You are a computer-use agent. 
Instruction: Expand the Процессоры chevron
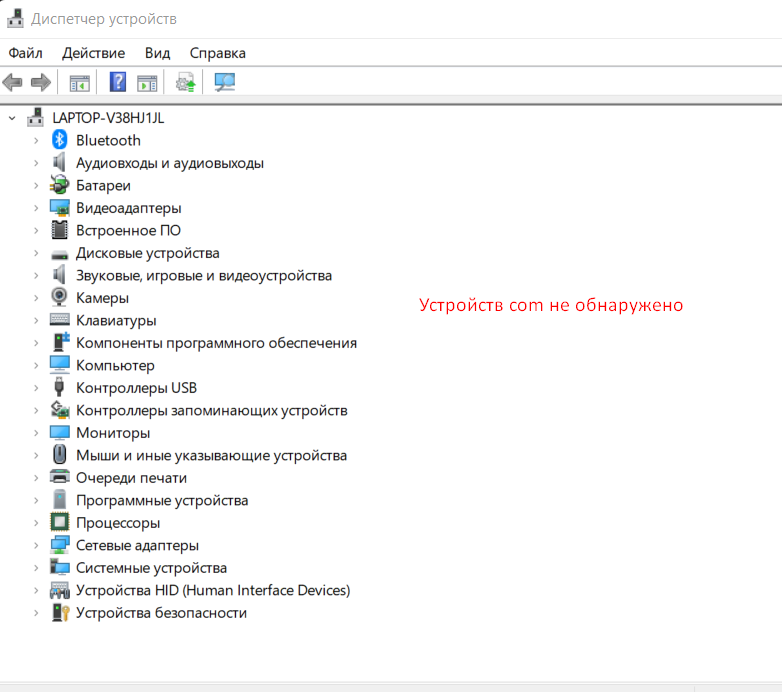36,523
